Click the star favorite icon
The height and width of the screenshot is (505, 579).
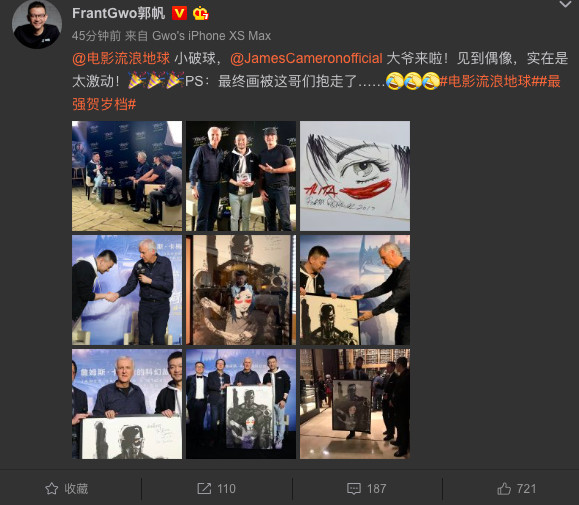[52, 488]
